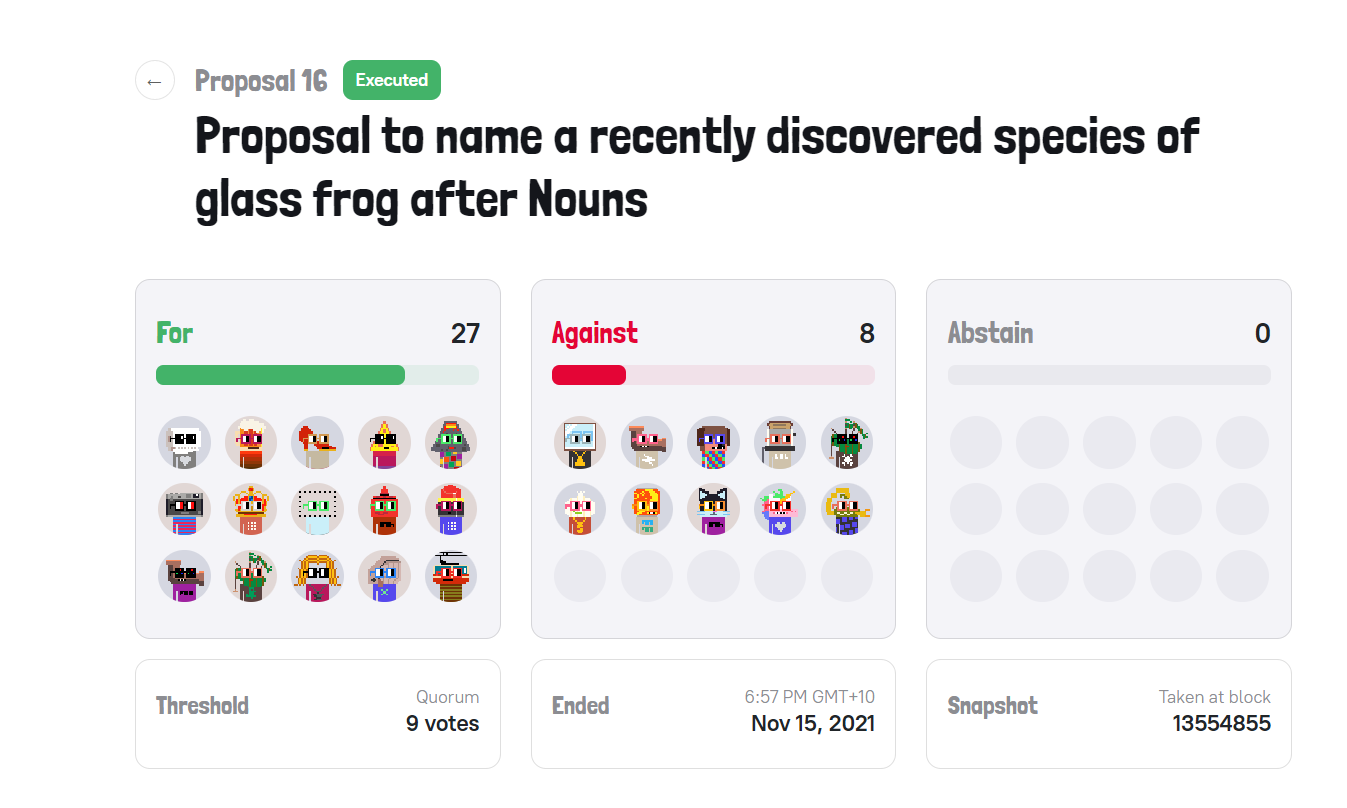
Task: Click the back arrow button
Action: pos(154,81)
